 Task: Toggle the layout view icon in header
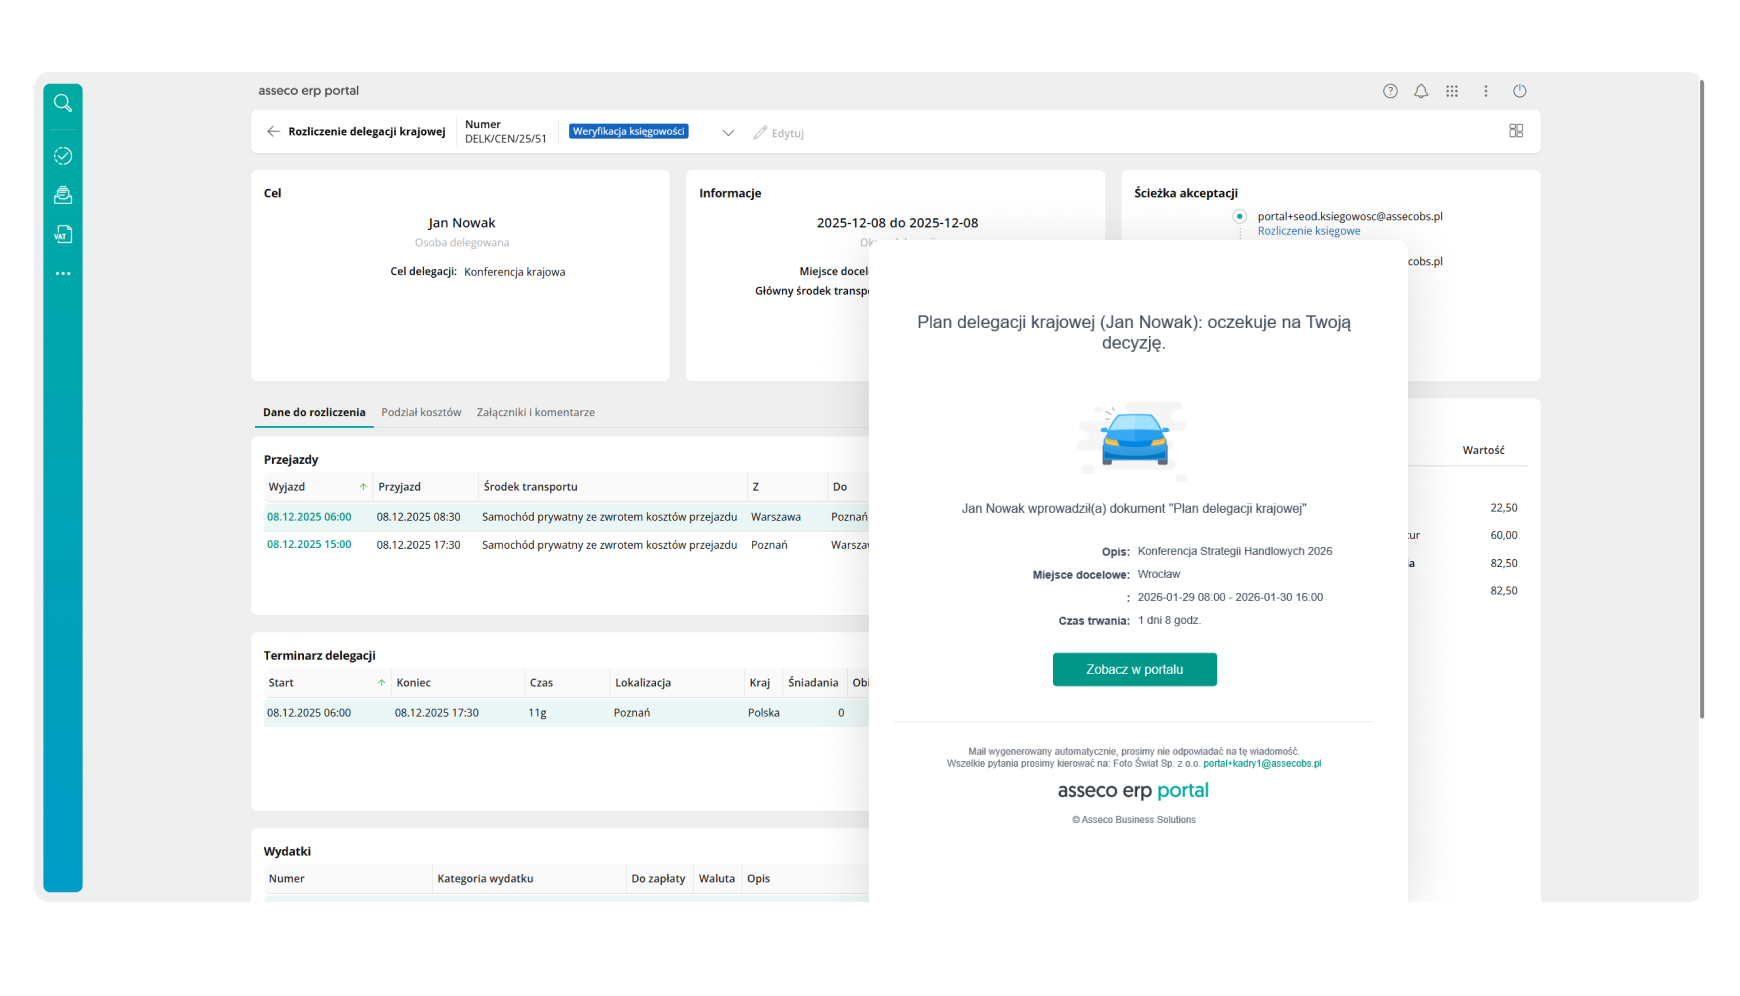(x=1516, y=131)
